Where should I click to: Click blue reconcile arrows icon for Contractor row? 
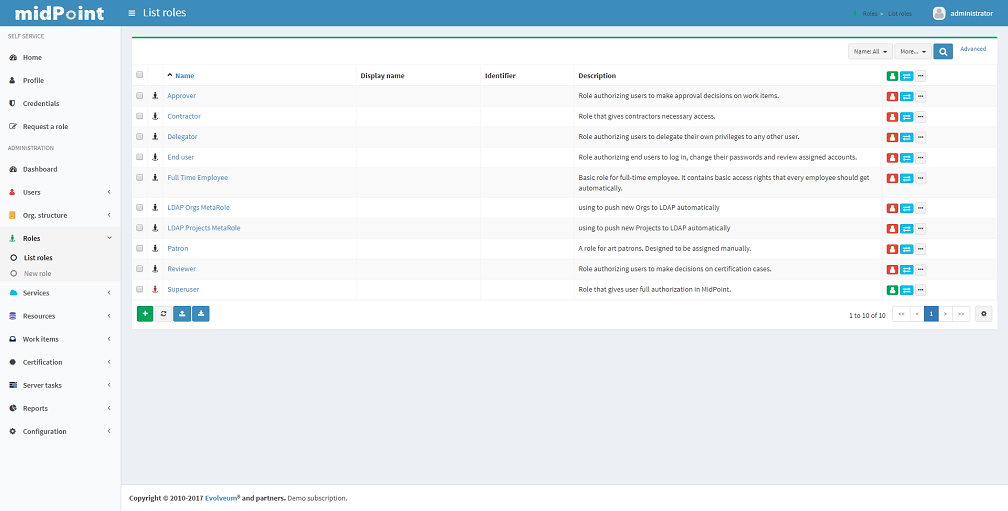click(x=906, y=117)
